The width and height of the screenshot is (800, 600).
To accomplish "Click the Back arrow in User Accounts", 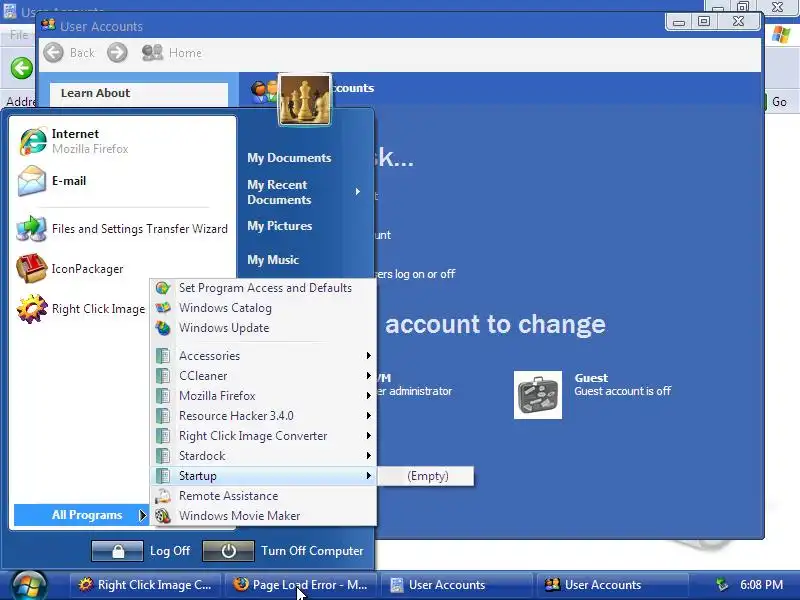I will coord(54,53).
